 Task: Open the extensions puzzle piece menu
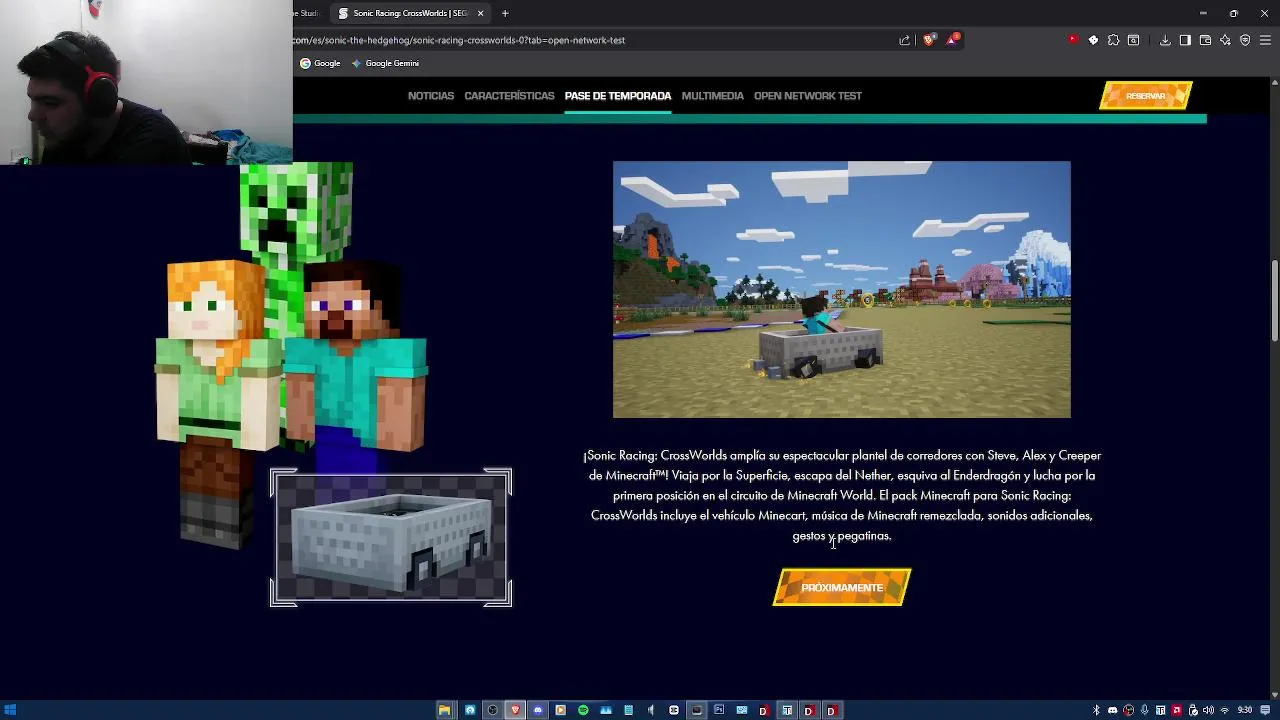point(1113,40)
